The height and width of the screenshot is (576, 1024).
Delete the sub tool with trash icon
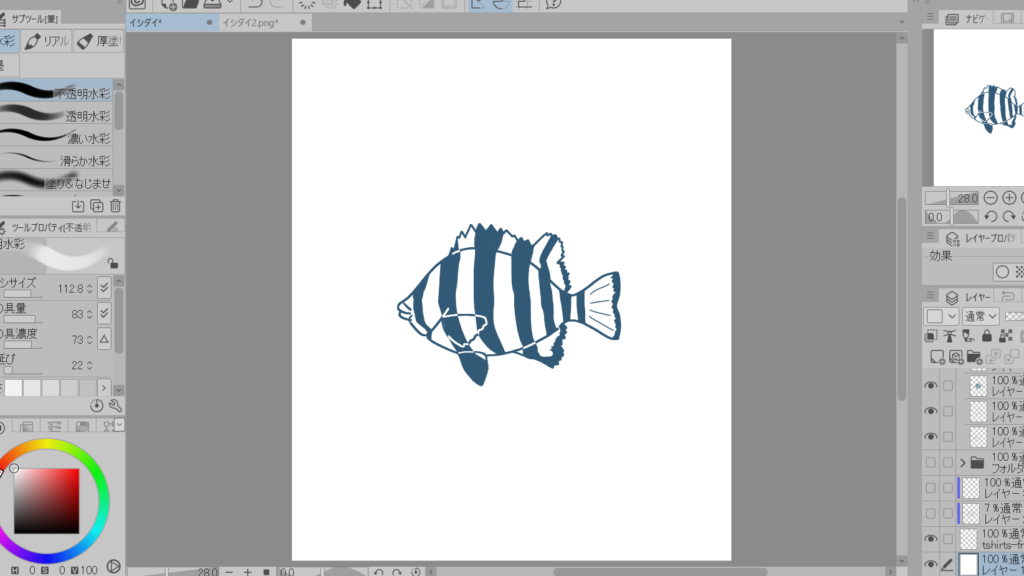coord(115,206)
